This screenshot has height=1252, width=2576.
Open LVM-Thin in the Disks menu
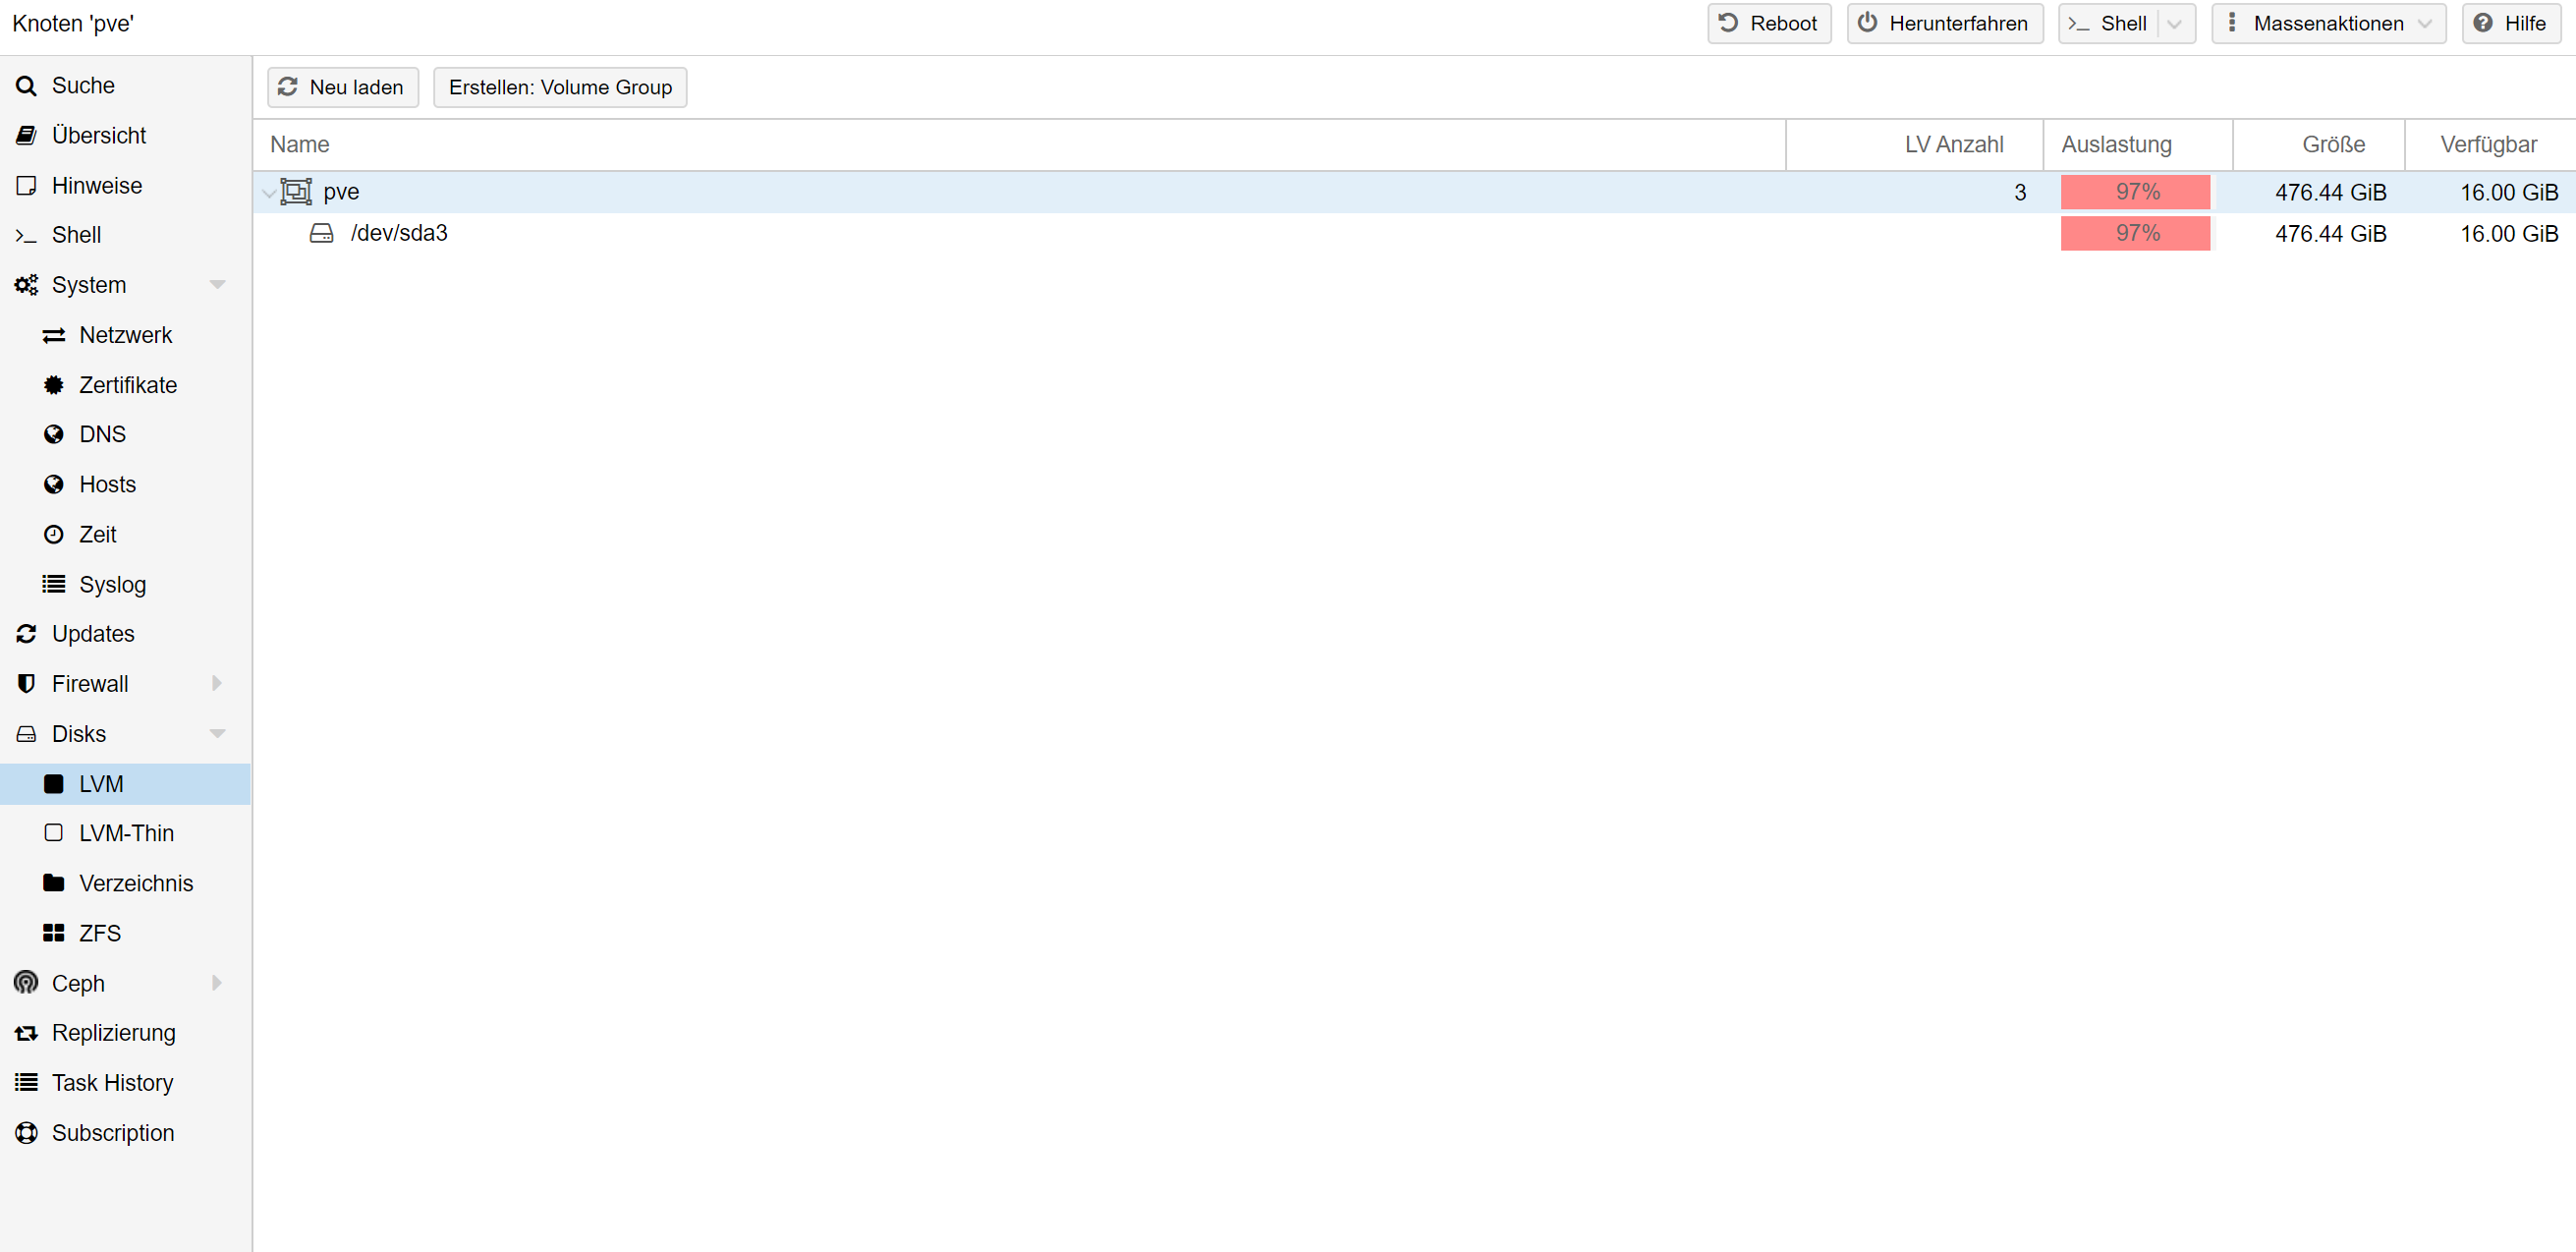(x=126, y=833)
